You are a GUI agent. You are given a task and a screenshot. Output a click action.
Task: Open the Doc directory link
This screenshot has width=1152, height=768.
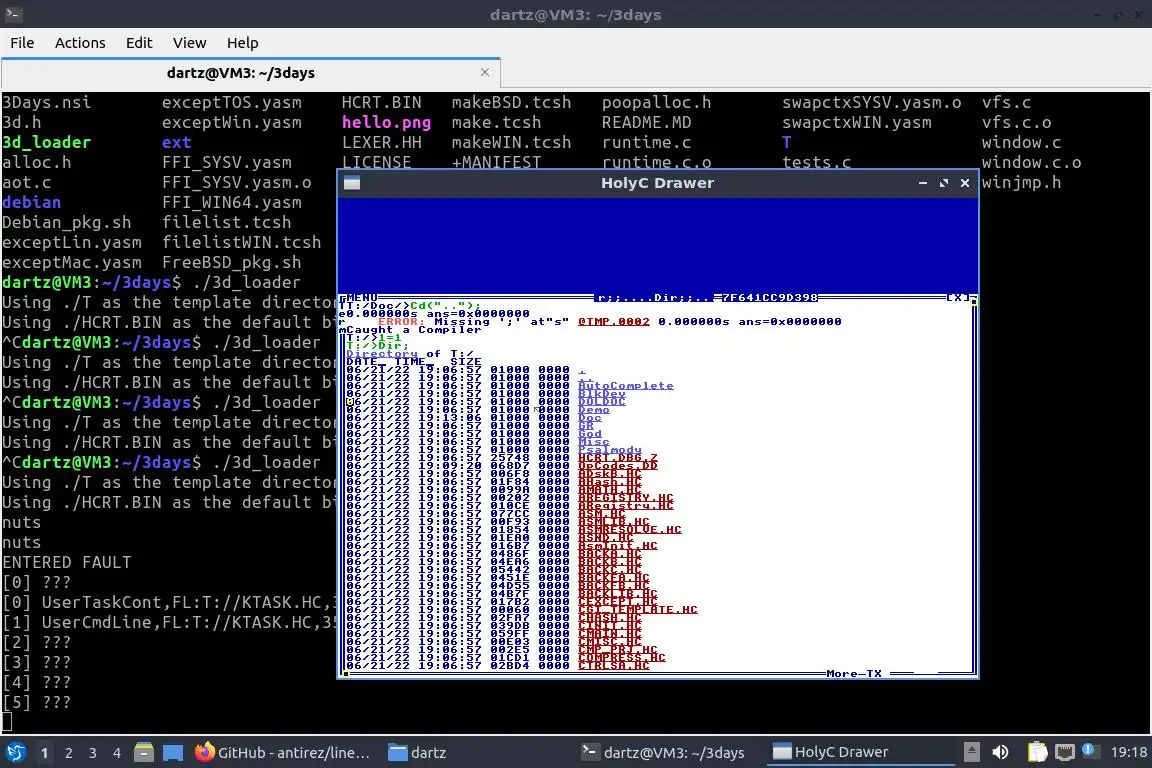[590, 418]
